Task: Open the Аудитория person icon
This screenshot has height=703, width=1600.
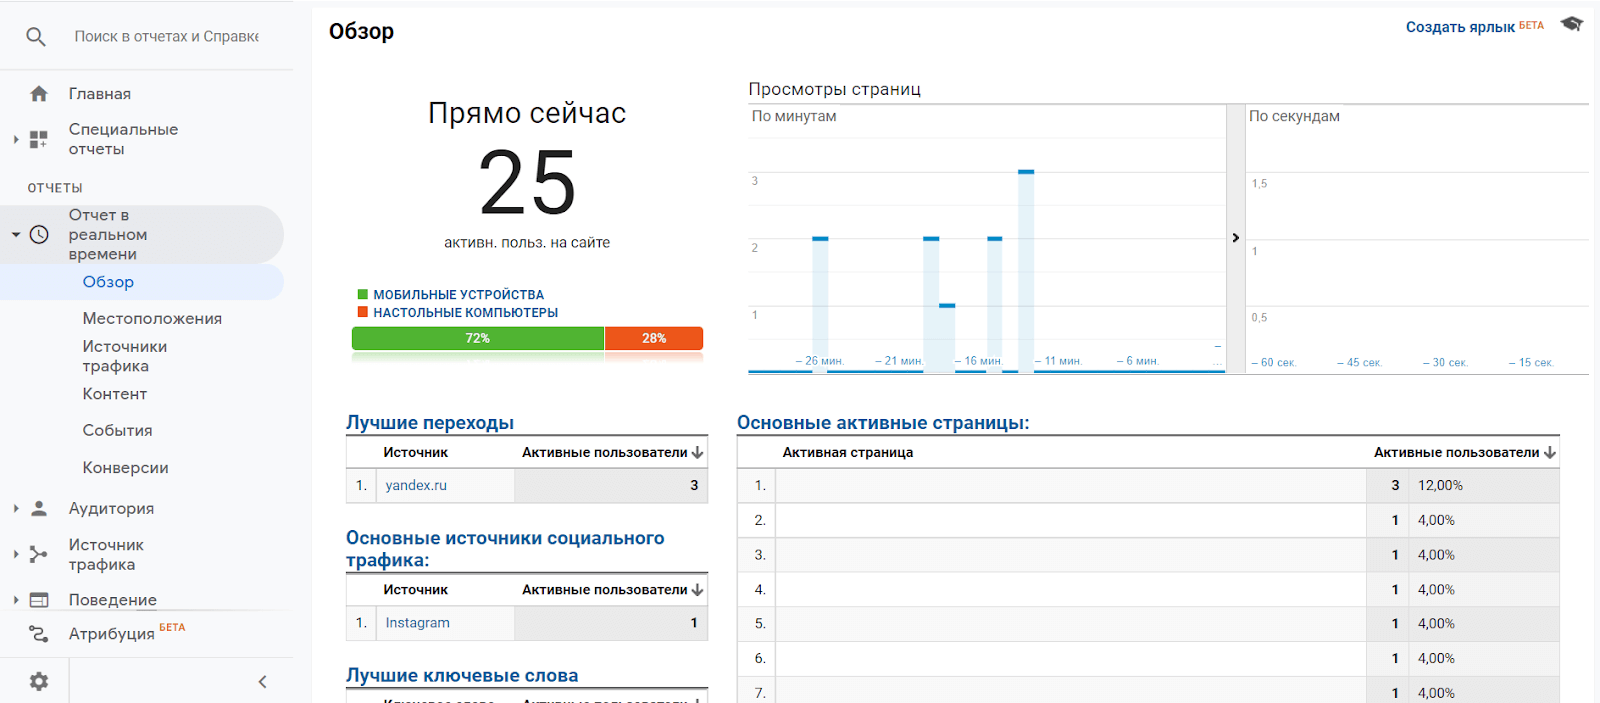Action: pyautogui.click(x=39, y=508)
